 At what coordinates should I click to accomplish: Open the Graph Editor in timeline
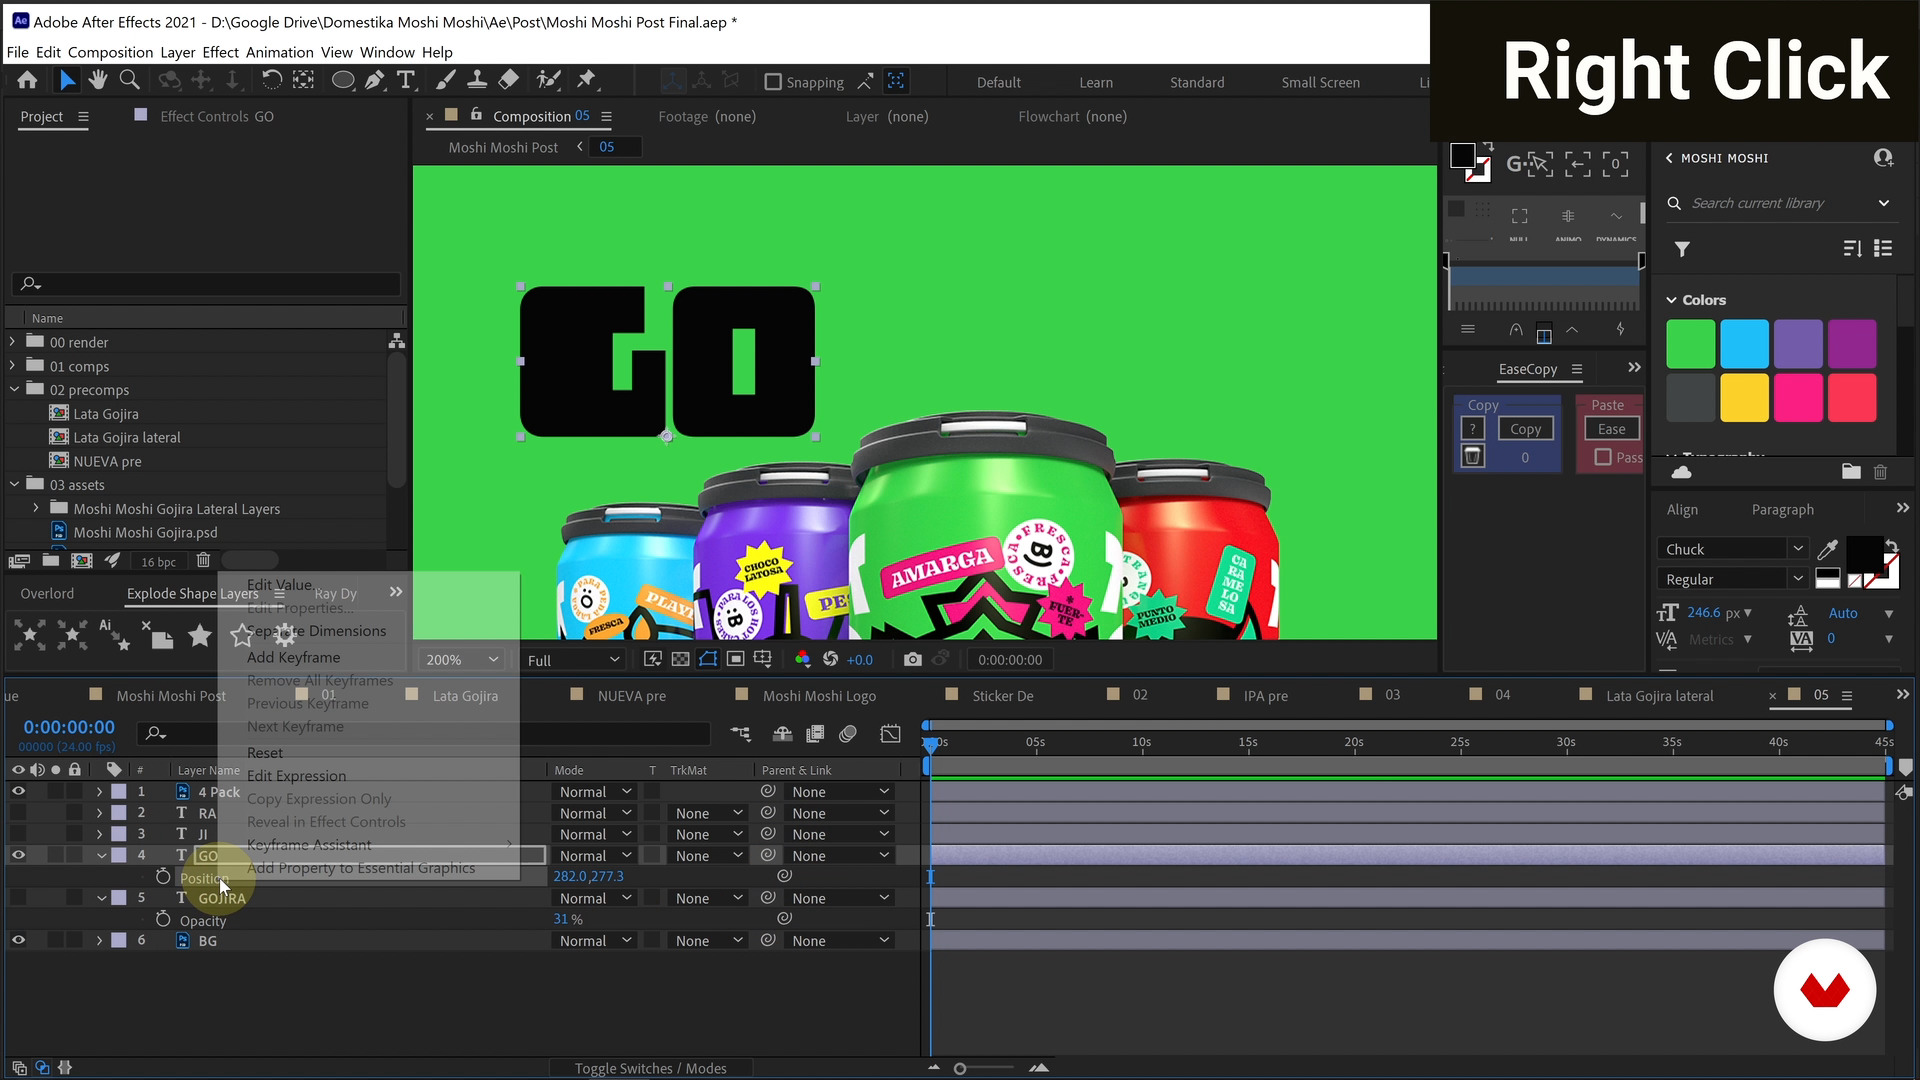coord(890,734)
